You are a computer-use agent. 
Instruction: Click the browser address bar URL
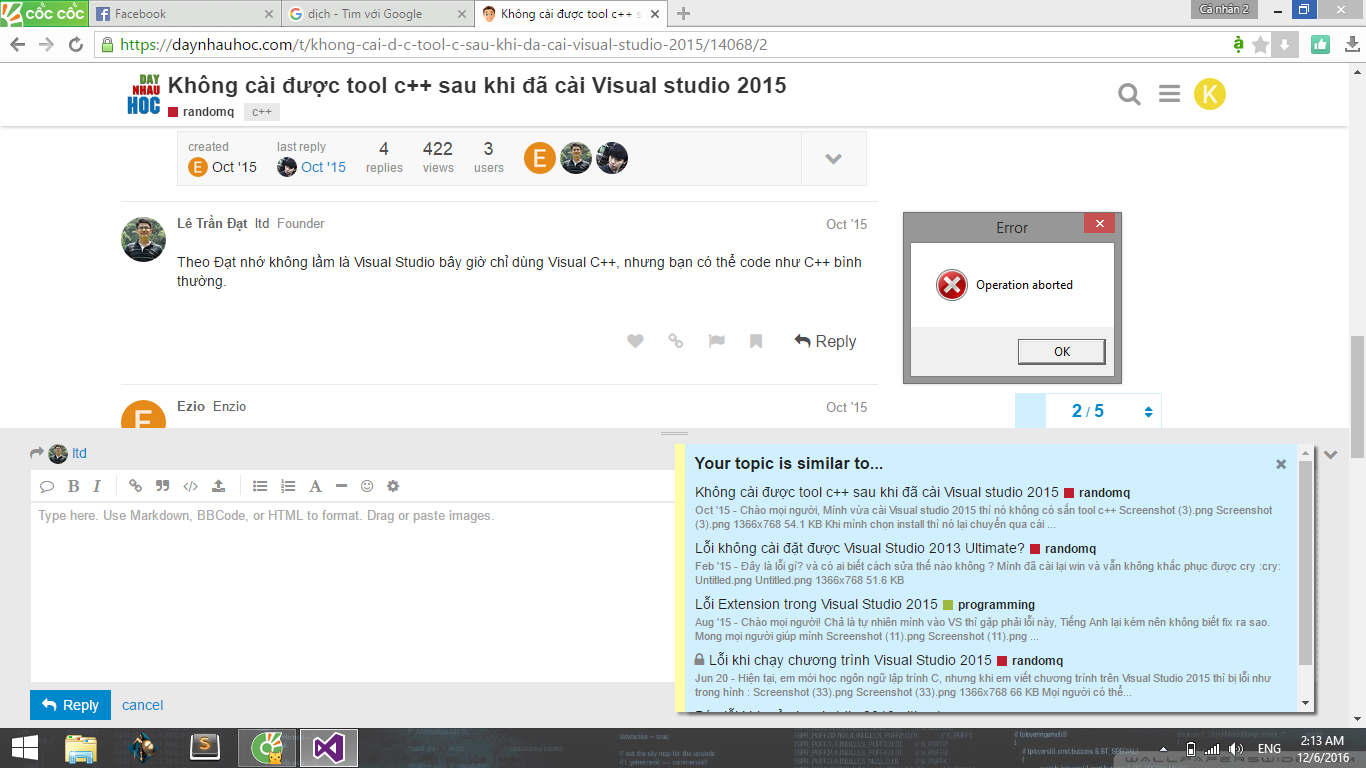(x=443, y=45)
